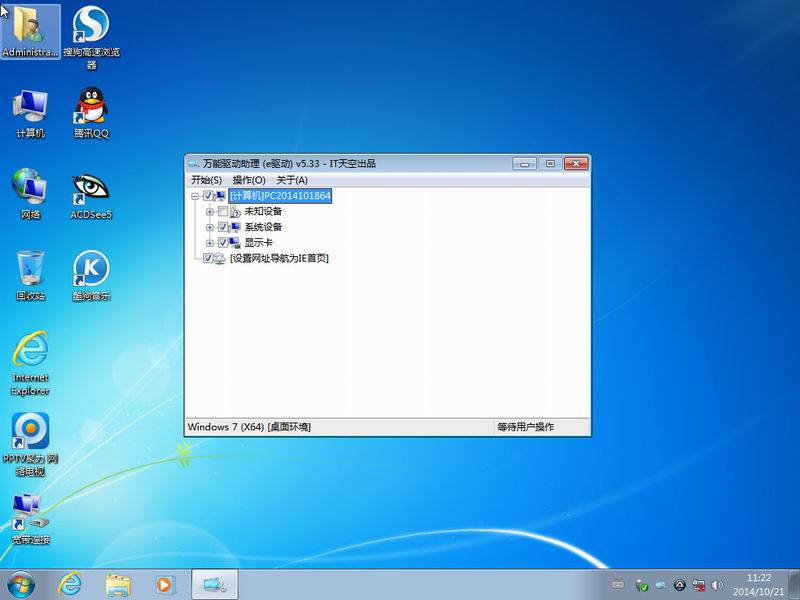Open the 开始(S) menu
The height and width of the screenshot is (600, 800).
click(206, 180)
